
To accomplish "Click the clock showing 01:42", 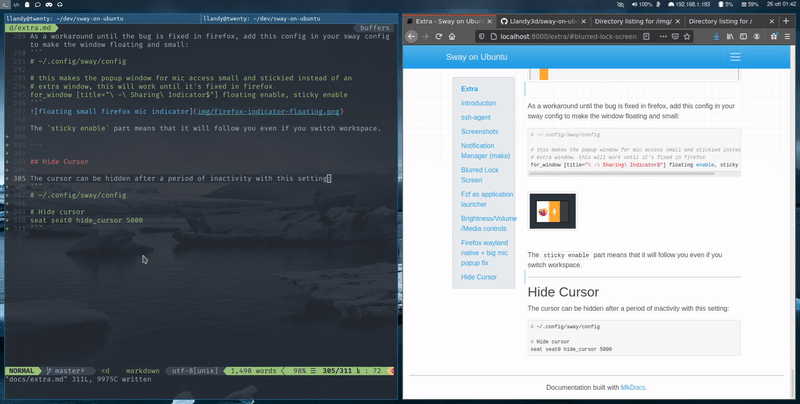I will pos(782,4).
